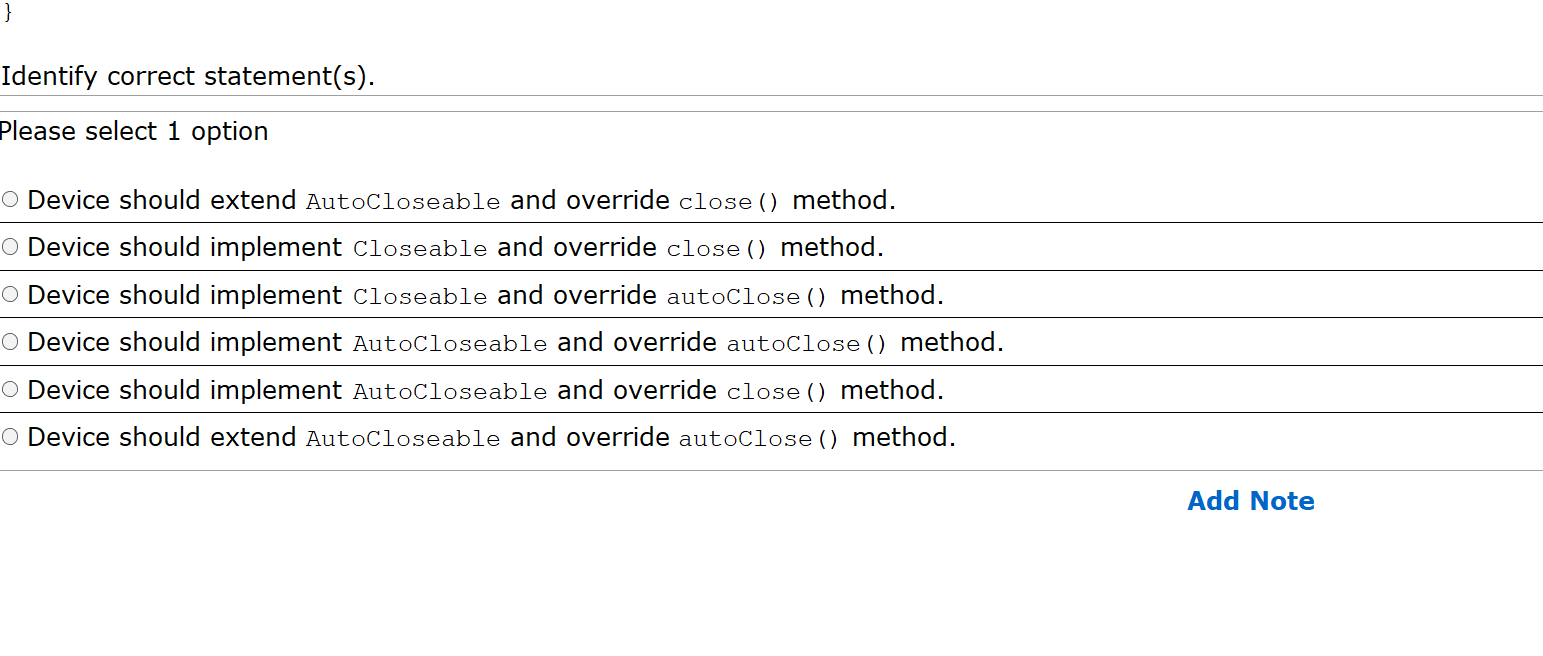This screenshot has height=656, width=1543.
Task: Click 'autoClose()' code in the last answer option
Action: point(759,439)
